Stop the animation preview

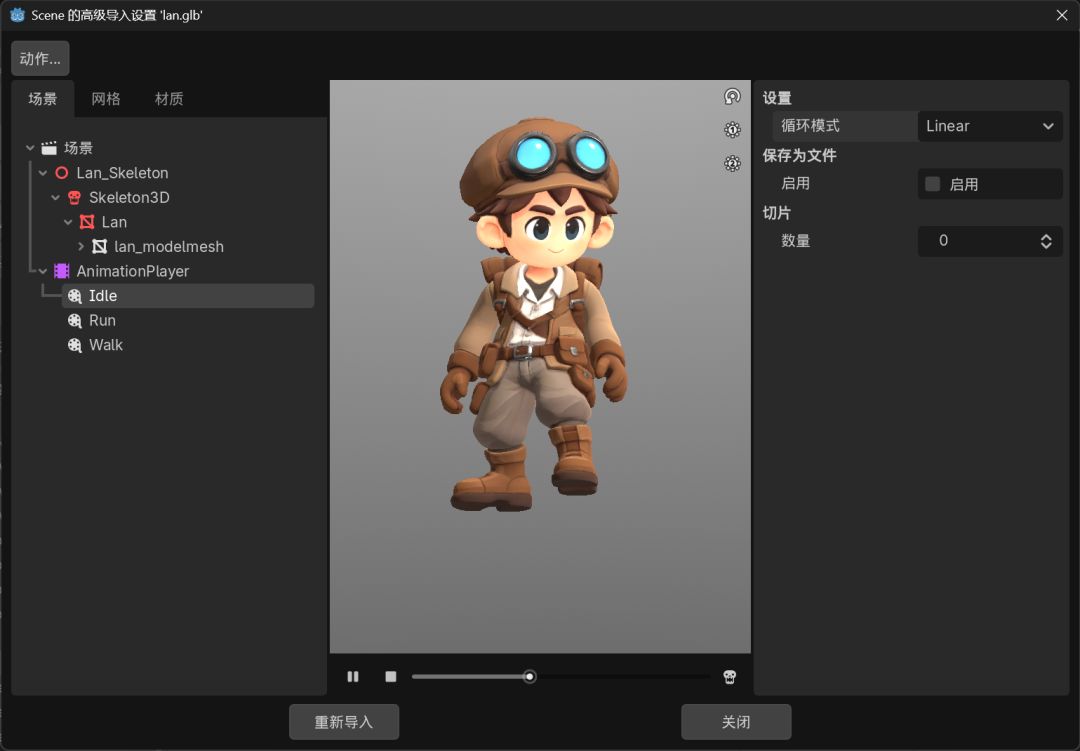click(391, 677)
